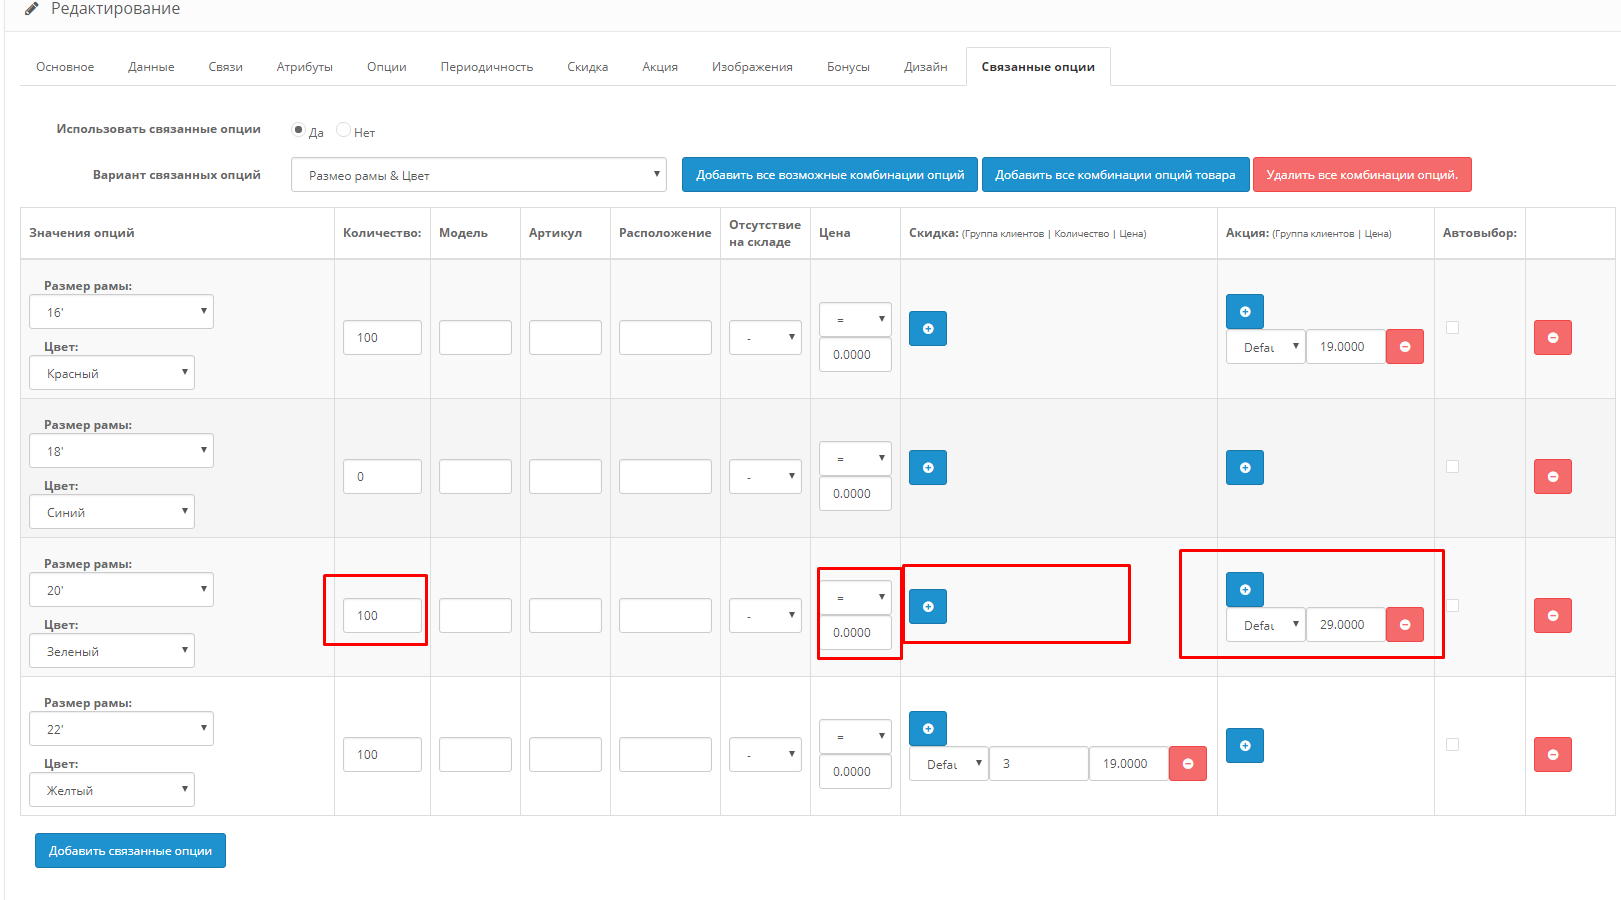Viewport: 1621px width, 900px height.
Task: Switch to the Изображения tab
Action: point(752,67)
